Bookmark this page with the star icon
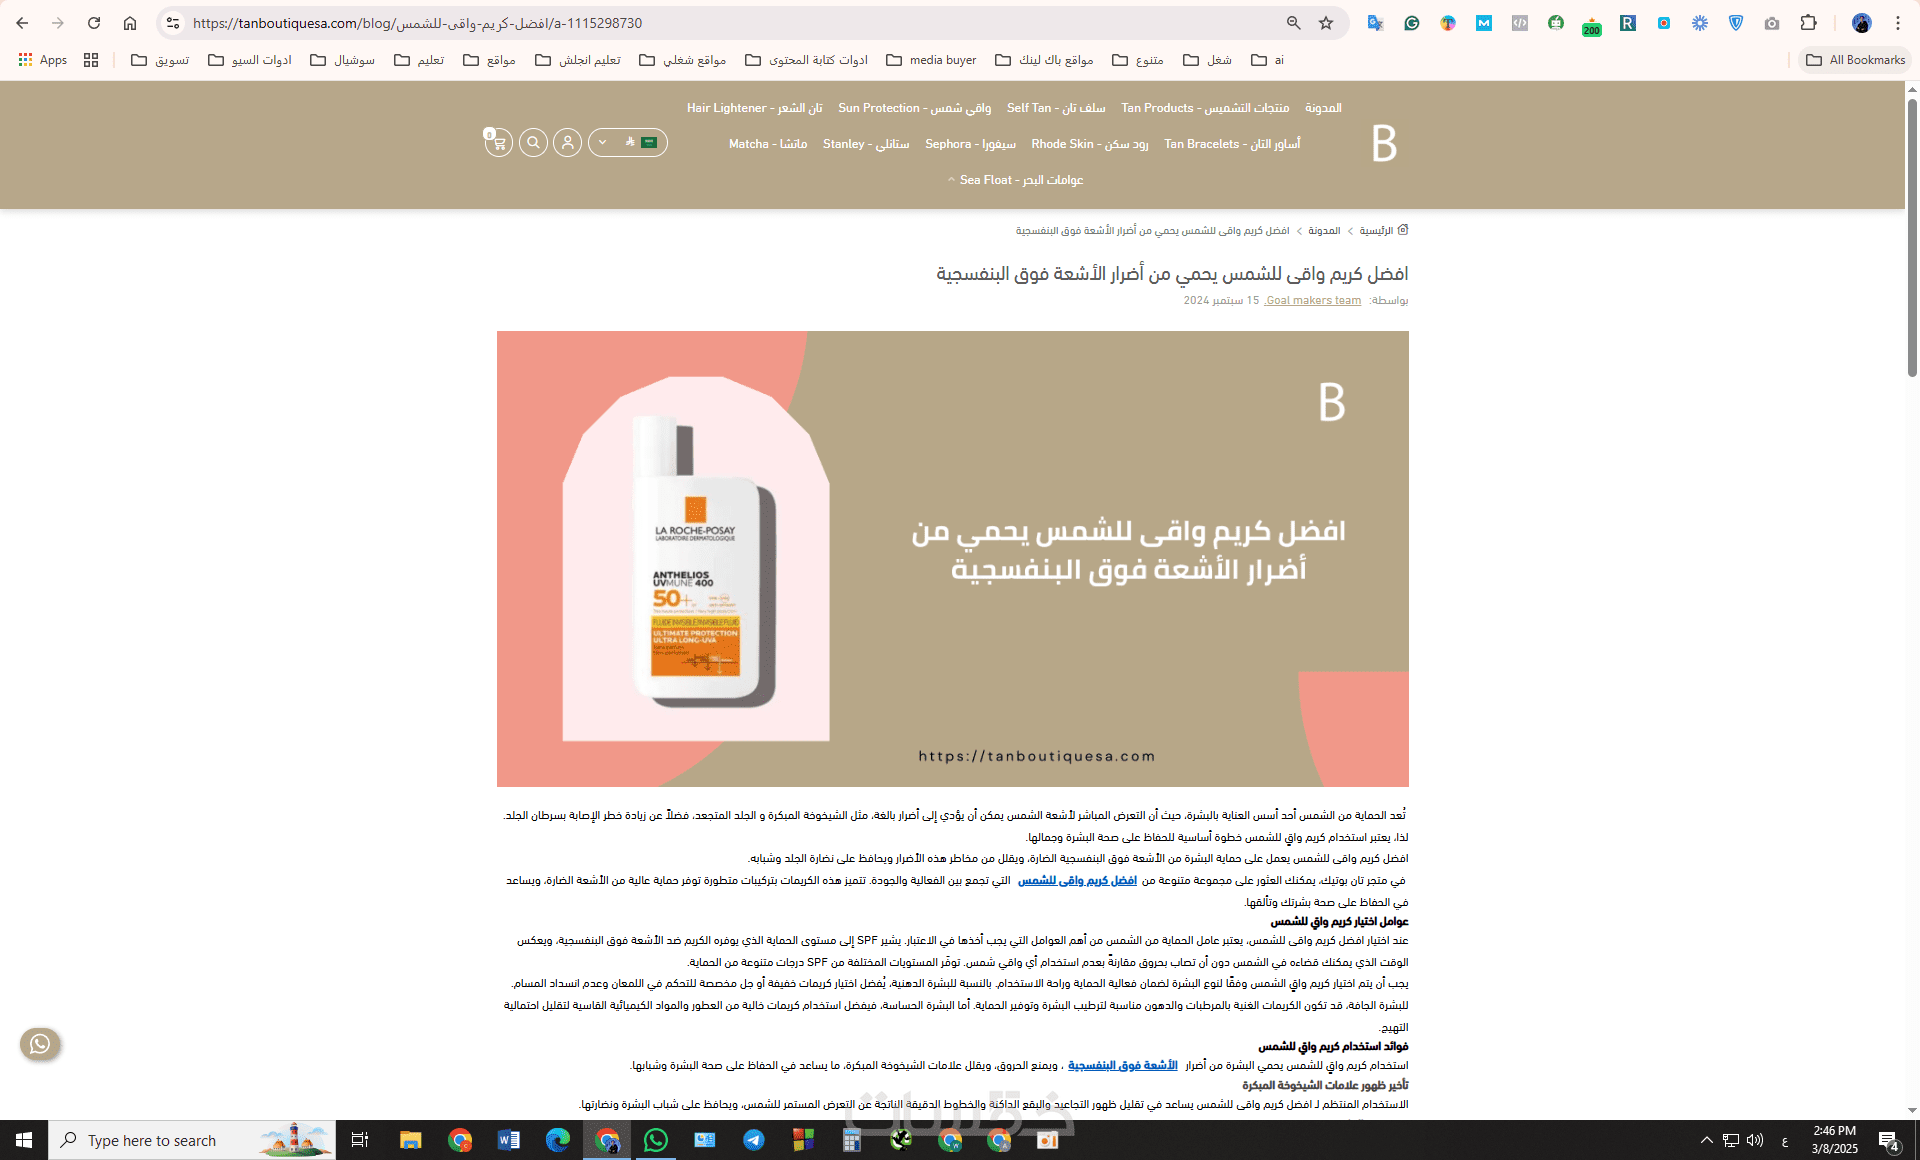This screenshot has height=1160, width=1920. [1326, 23]
